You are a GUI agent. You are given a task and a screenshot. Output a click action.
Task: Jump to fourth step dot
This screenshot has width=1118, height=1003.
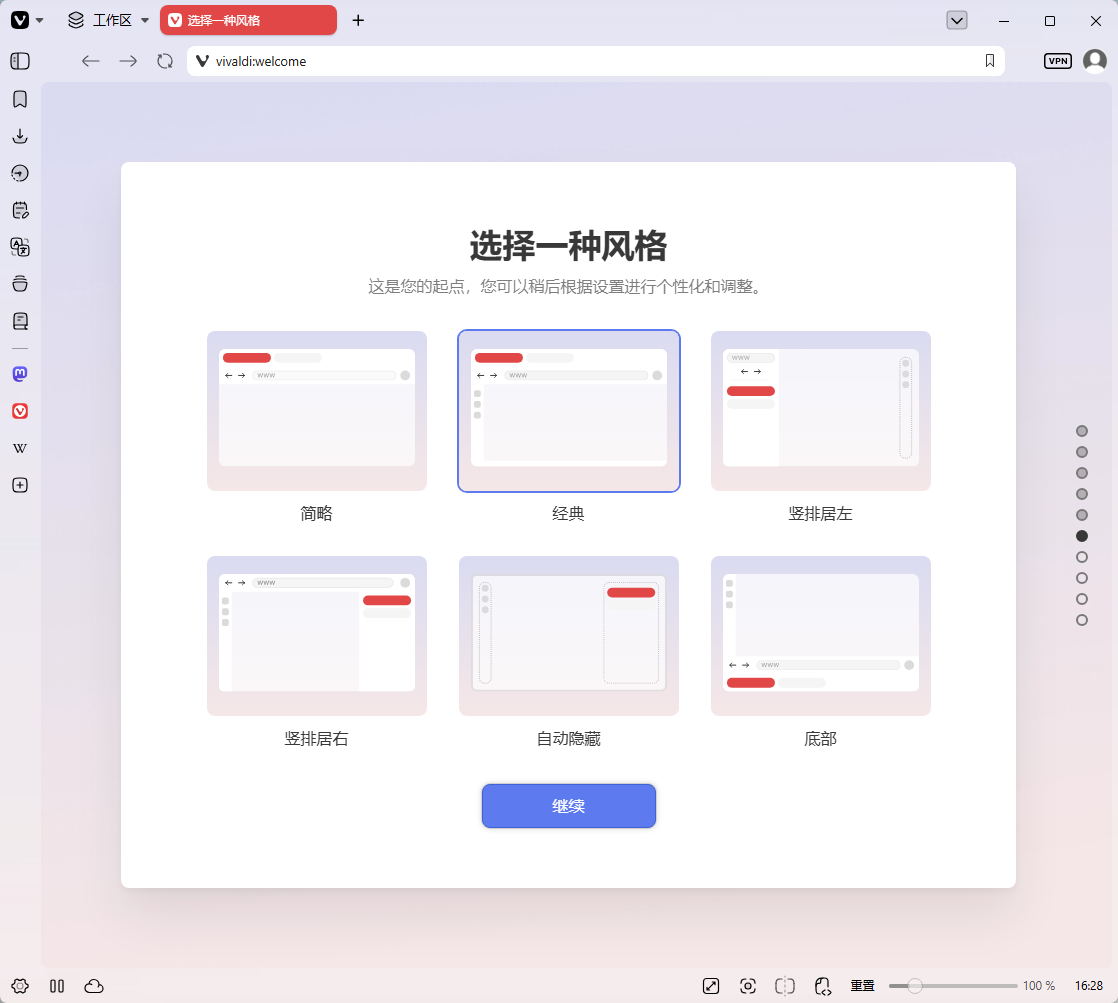1082,494
